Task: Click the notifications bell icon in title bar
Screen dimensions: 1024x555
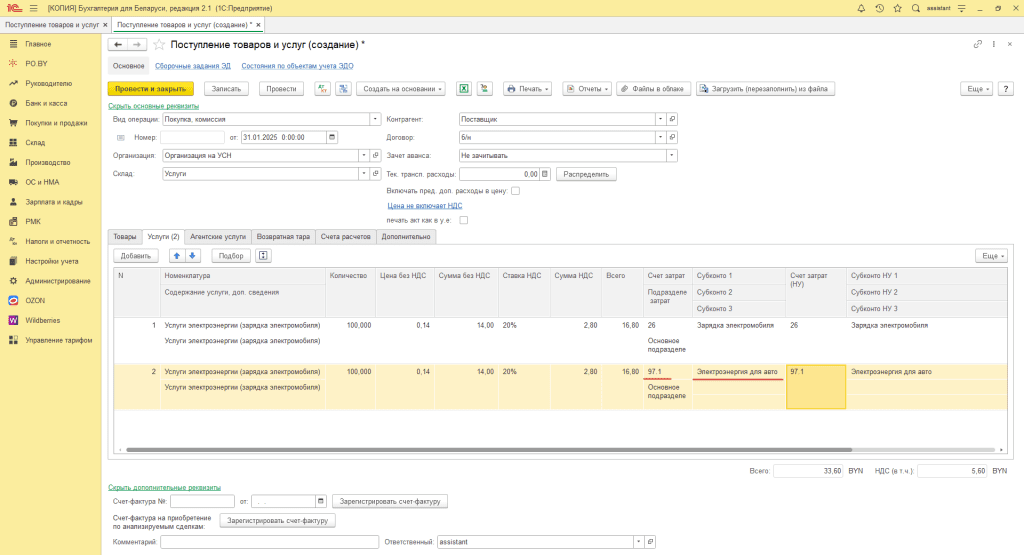Action: pos(860,8)
